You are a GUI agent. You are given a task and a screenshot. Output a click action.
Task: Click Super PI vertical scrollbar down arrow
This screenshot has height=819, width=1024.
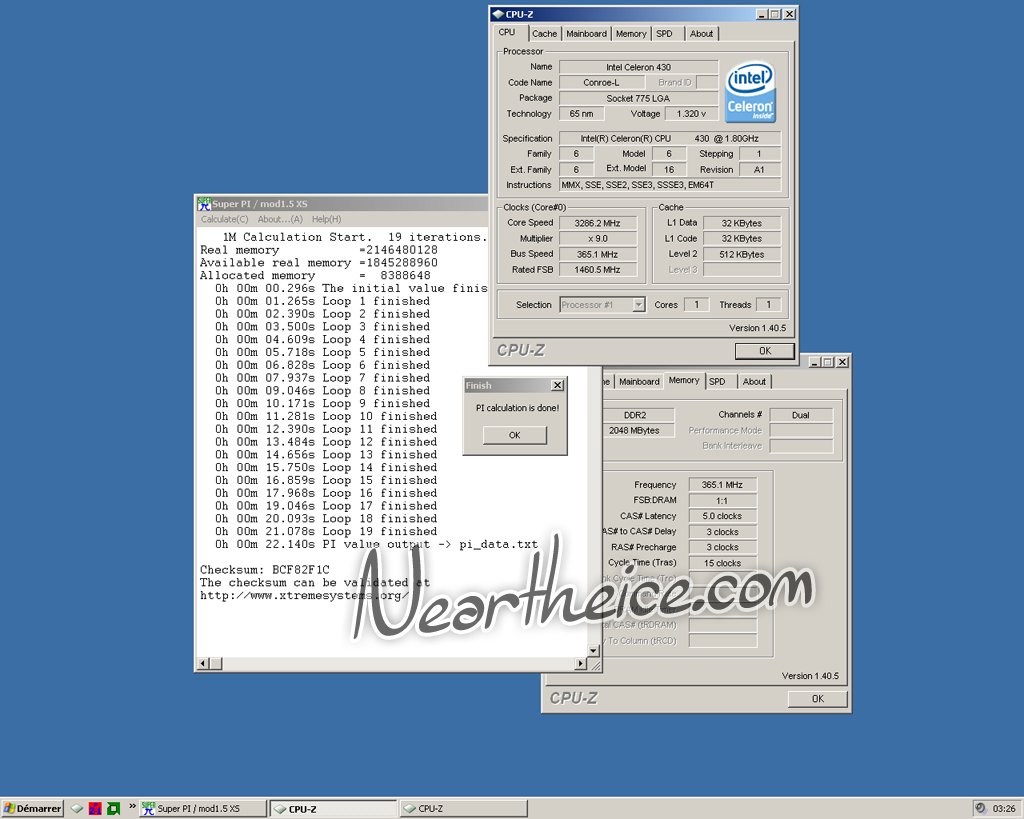tap(594, 650)
